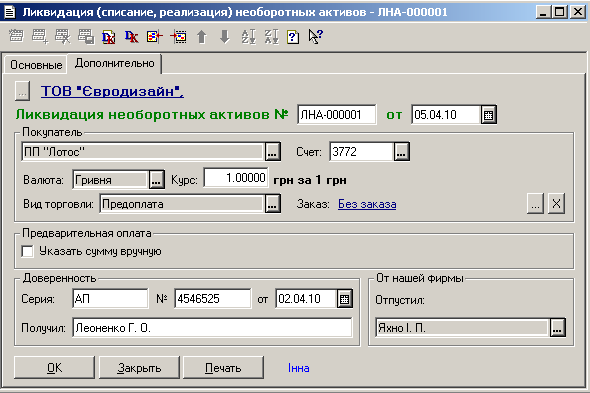Open order selection ellipsis button near Без заказа

(x=535, y=204)
